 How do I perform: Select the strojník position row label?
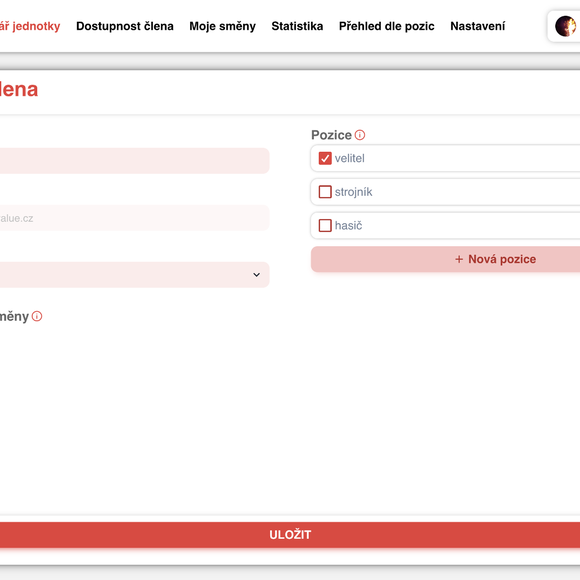[353, 192]
